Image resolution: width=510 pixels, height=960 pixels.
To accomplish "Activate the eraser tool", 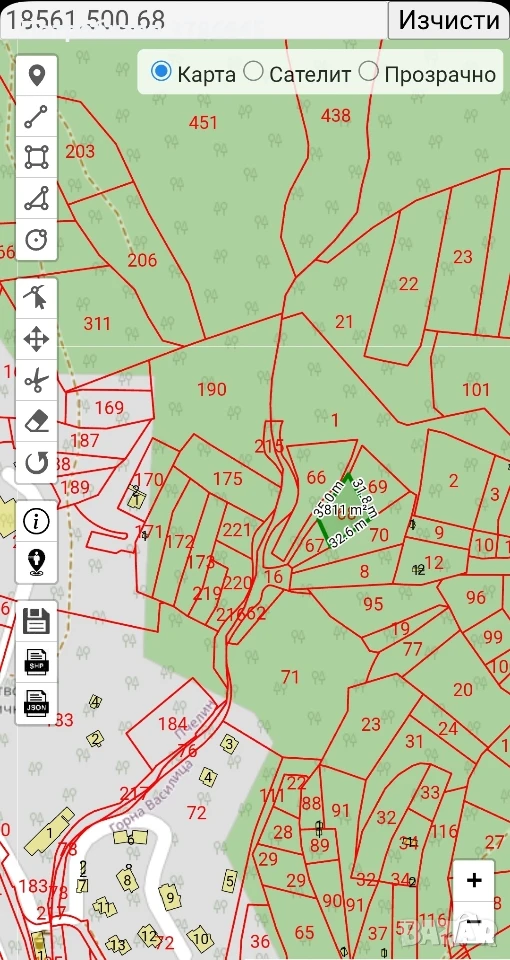I will pos(36,421).
